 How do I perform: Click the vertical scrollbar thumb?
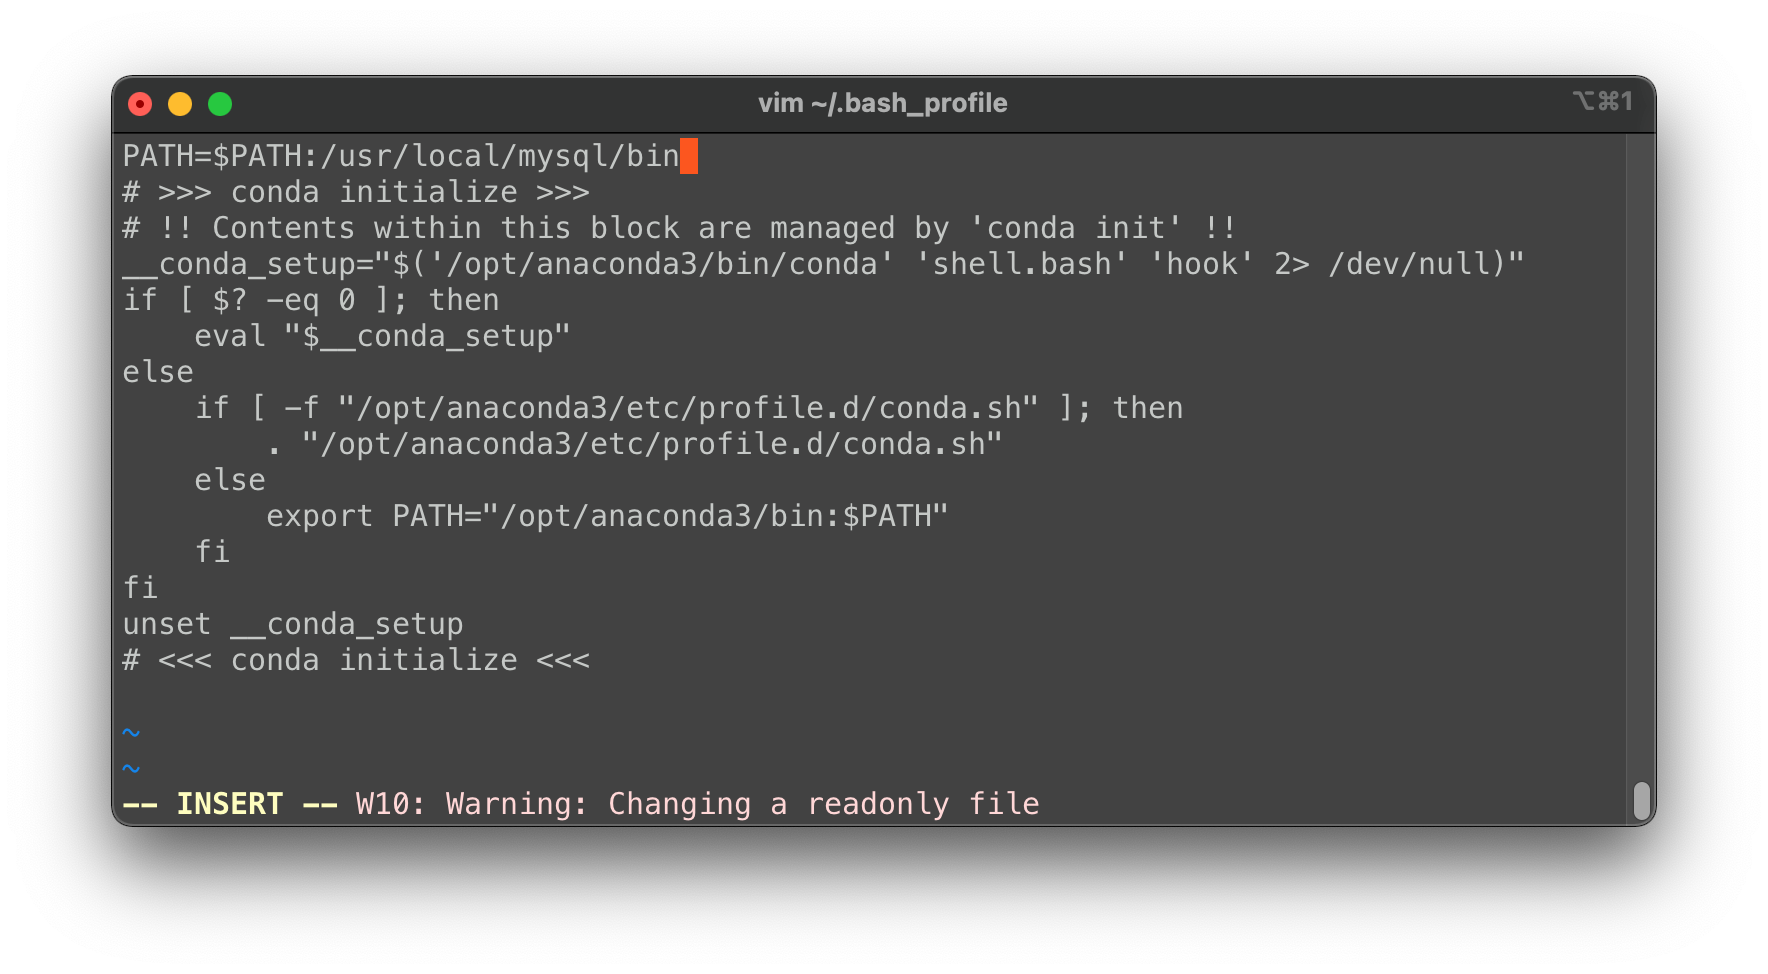pos(1641,800)
